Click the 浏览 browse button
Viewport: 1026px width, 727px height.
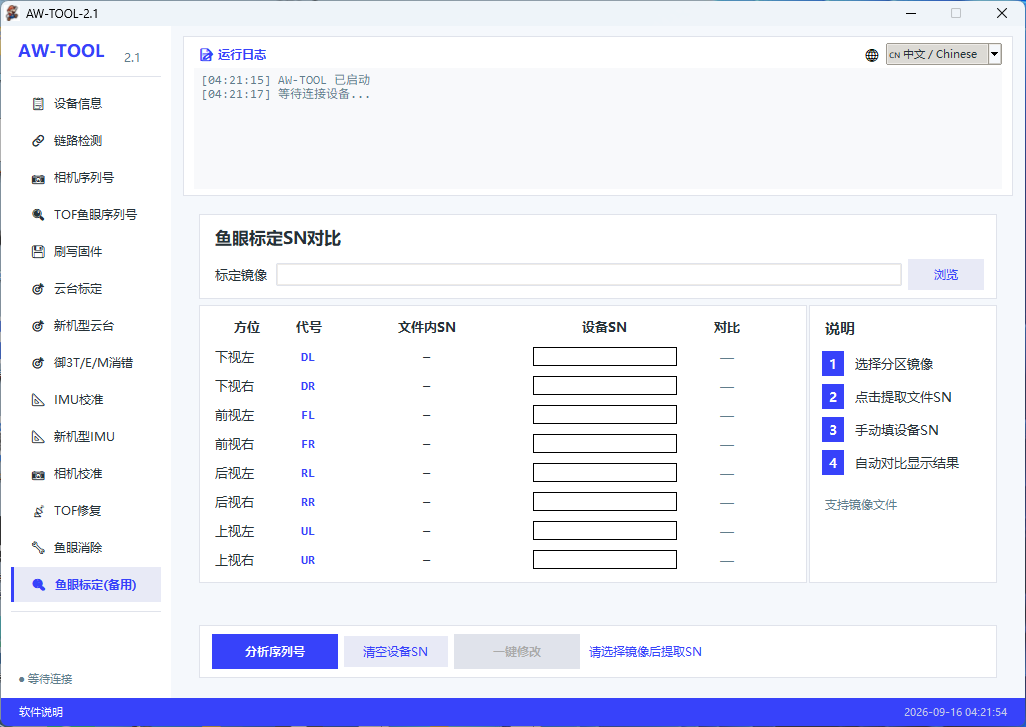point(946,274)
